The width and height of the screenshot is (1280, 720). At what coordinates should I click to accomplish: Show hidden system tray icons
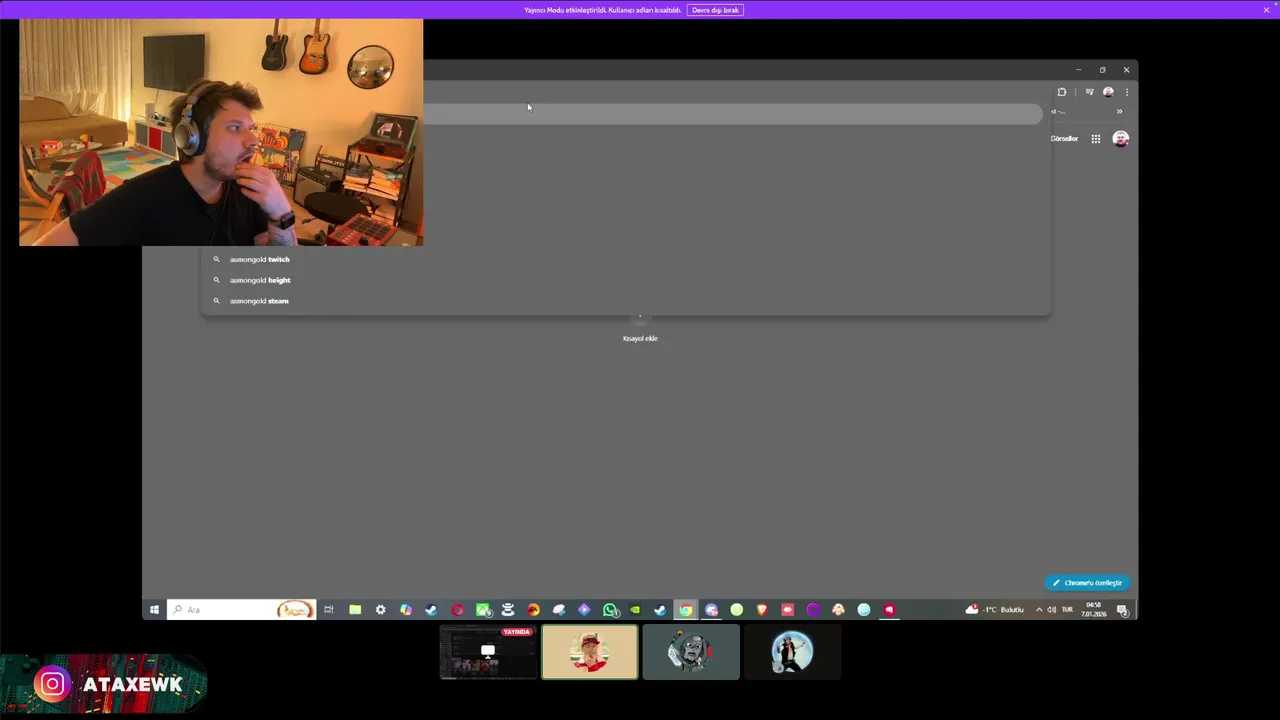coord(1039,610)
